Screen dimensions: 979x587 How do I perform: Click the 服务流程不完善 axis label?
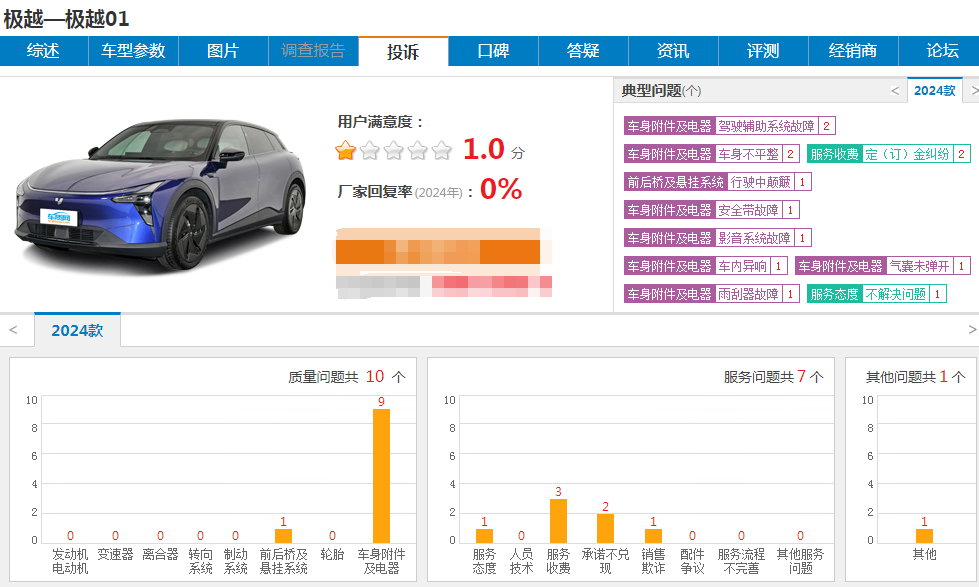tap(741, 561)
